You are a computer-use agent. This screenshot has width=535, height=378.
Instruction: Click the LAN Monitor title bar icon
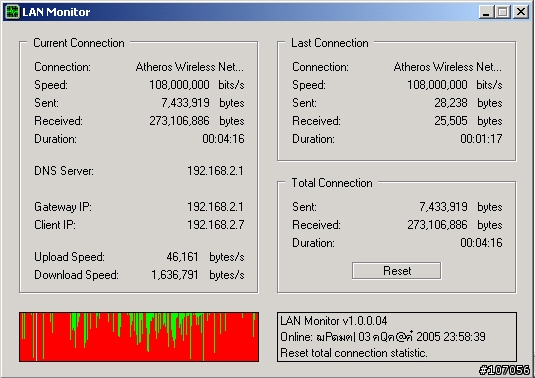point(12,12)
